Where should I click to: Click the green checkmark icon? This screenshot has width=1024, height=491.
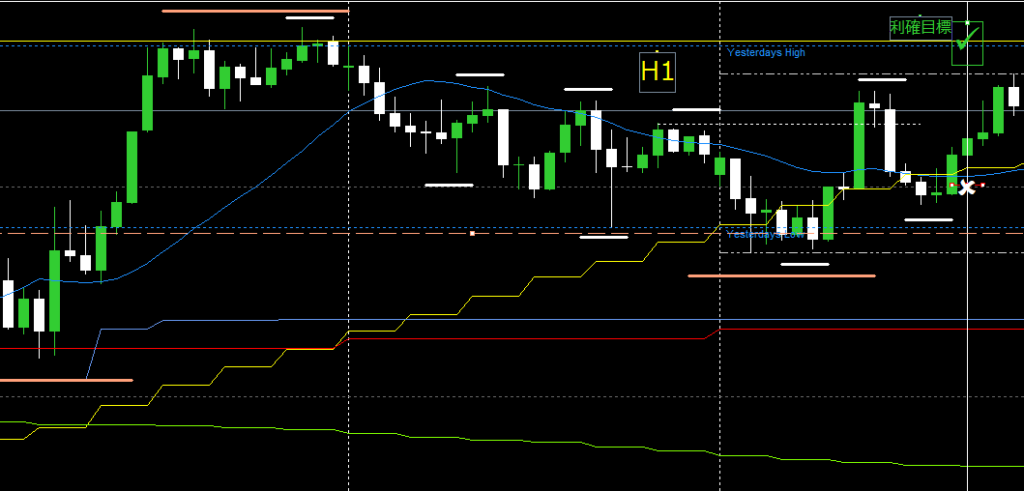click(966, 40)
